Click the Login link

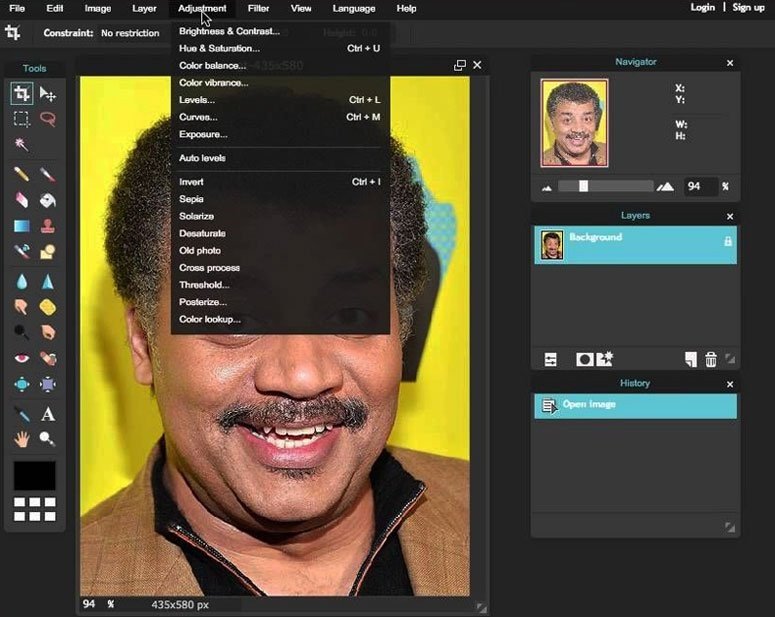[x=702, y=7]
